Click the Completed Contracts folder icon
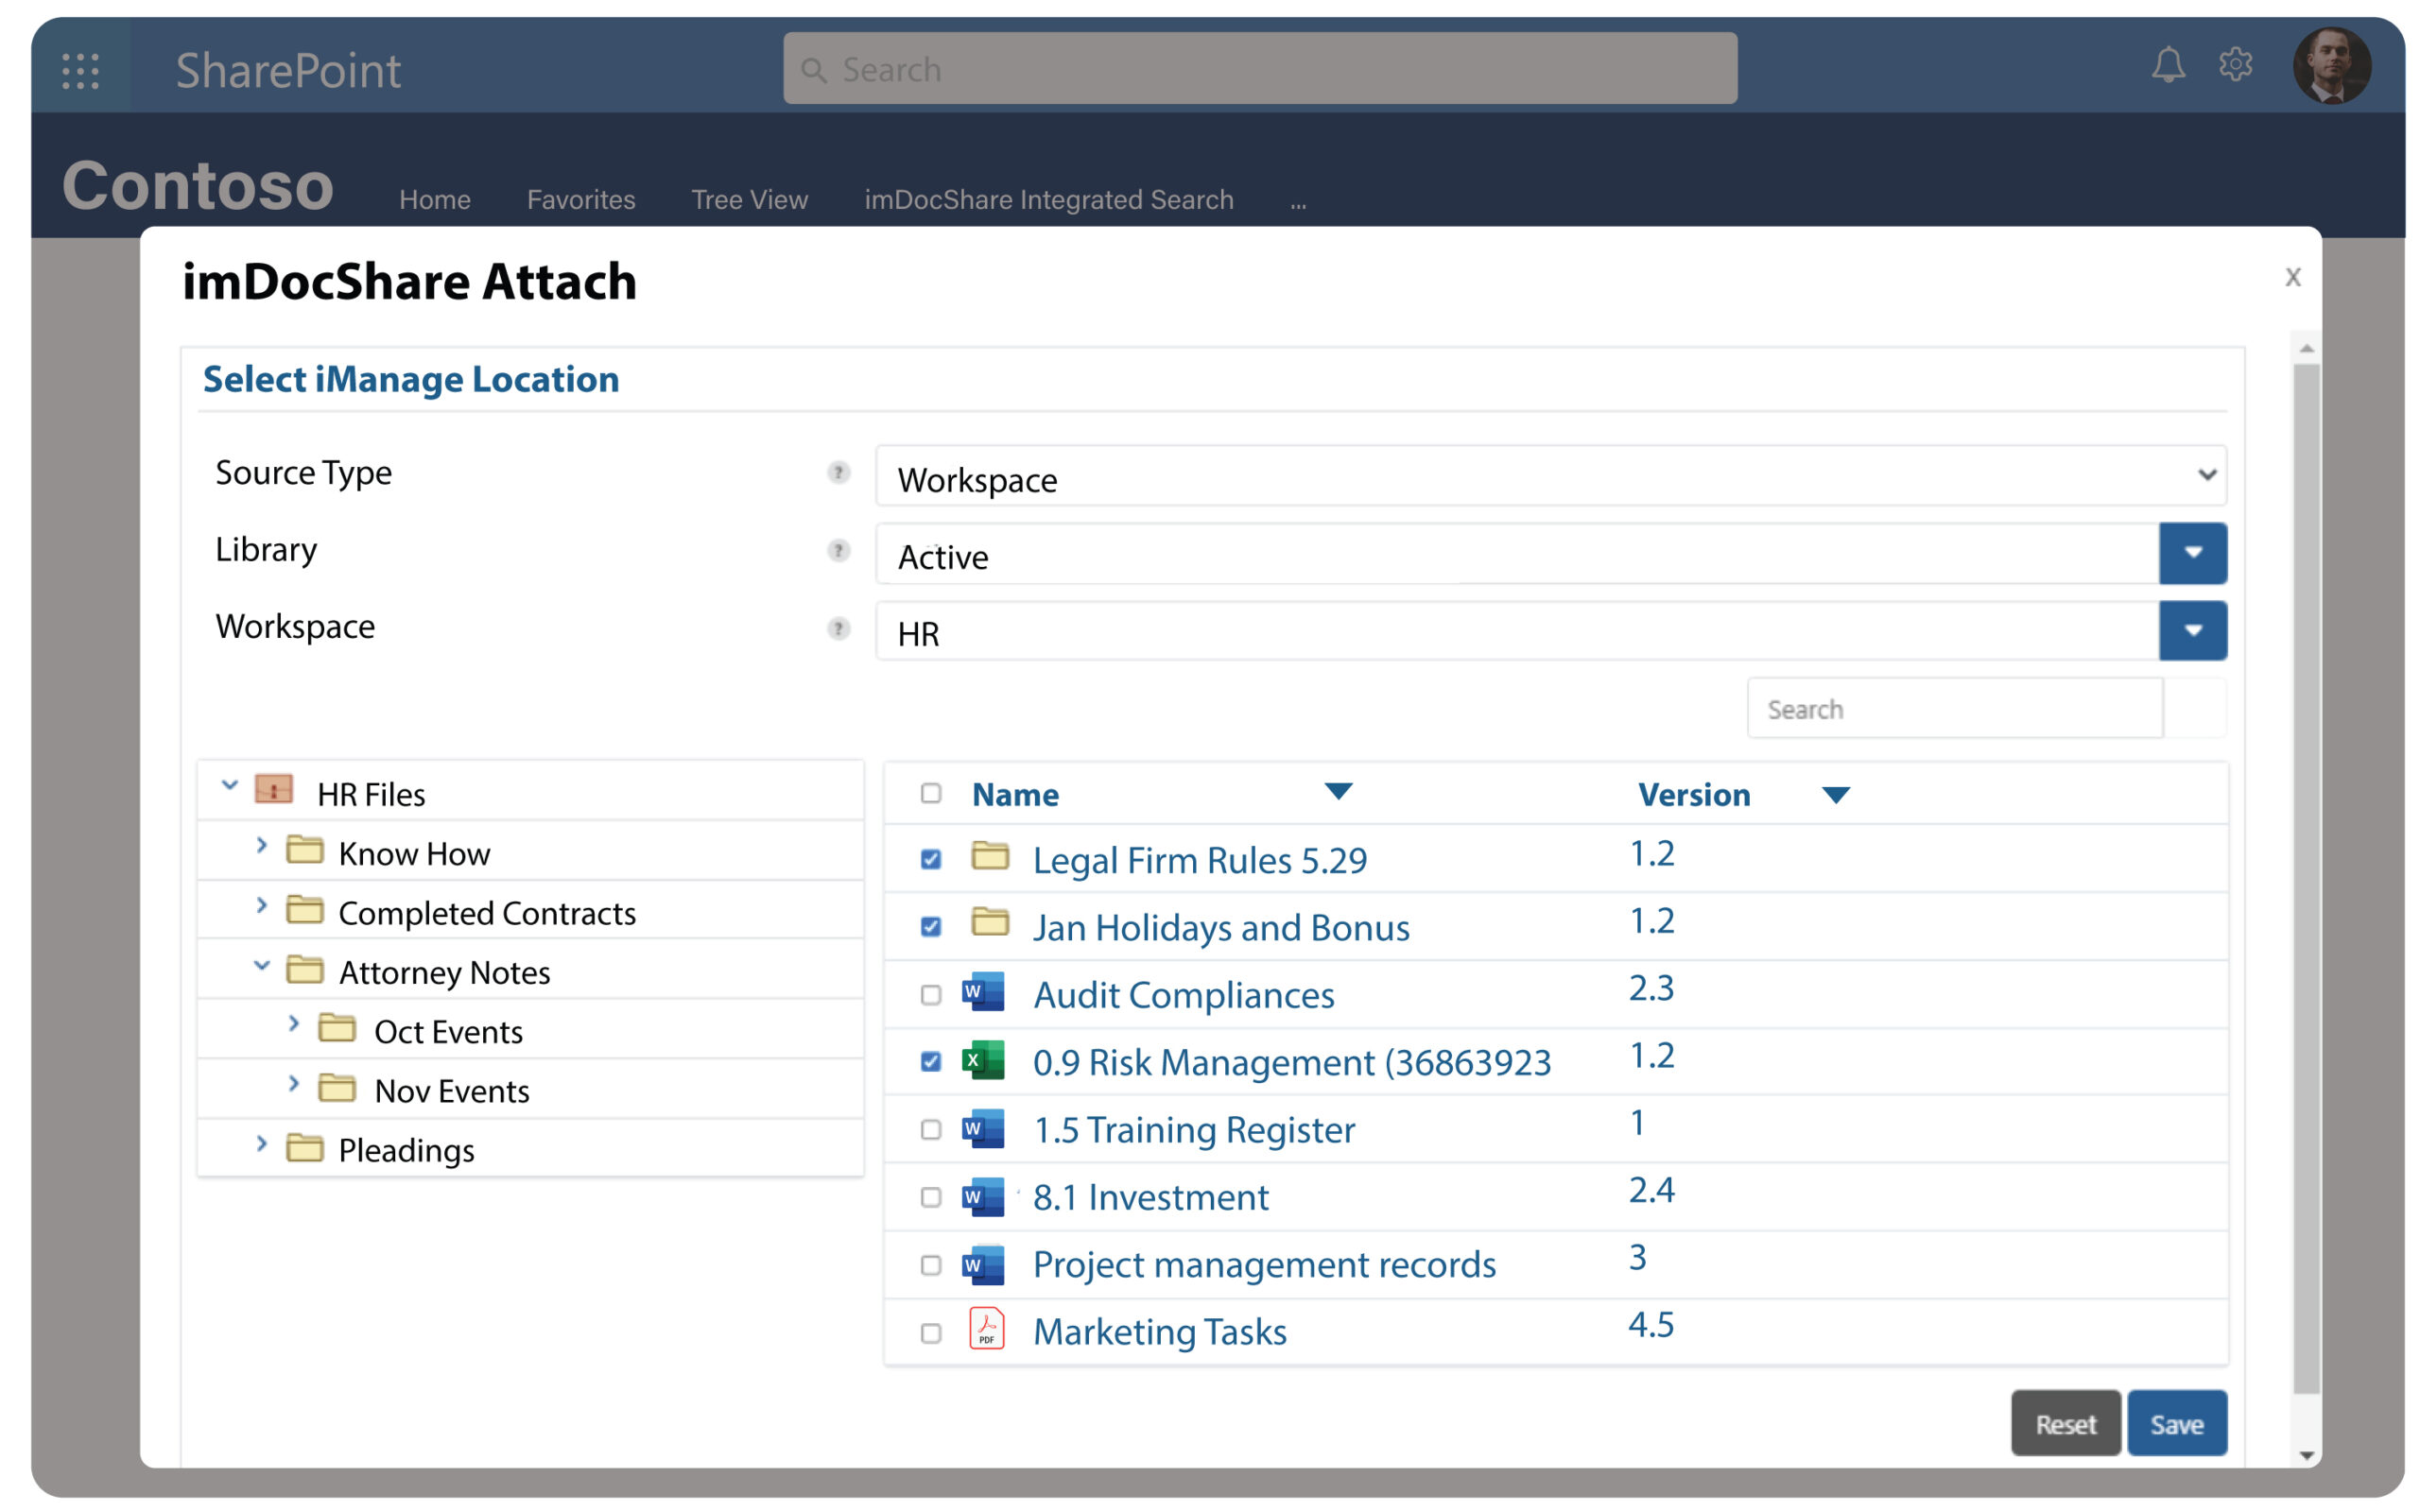2420x1512 pixels. pyautogui.click(x=304, y=909)
